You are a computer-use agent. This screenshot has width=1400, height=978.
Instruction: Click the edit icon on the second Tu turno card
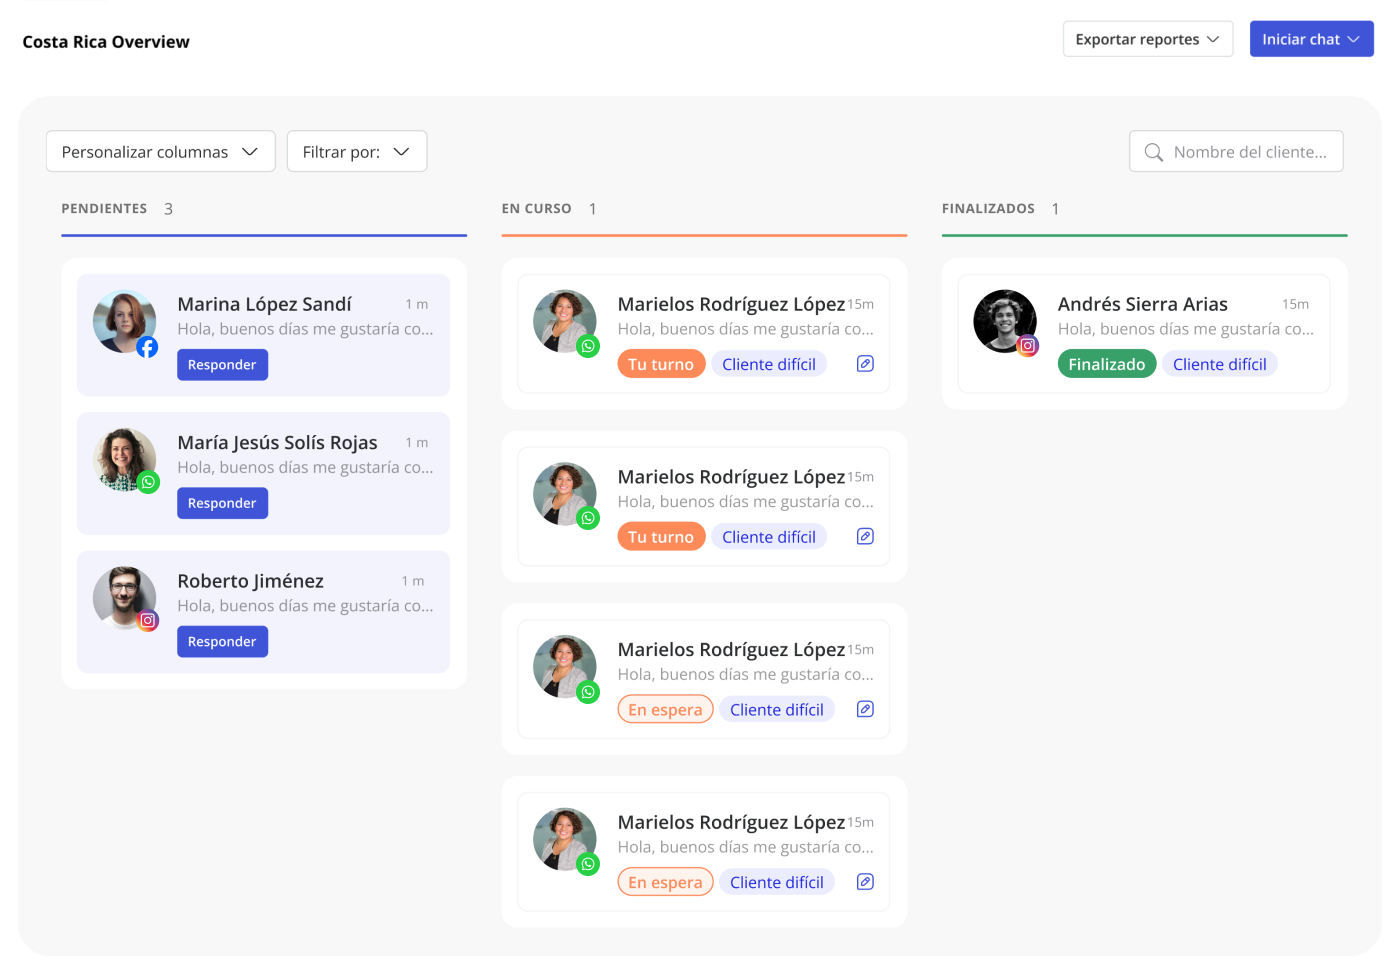coord(865,537)
